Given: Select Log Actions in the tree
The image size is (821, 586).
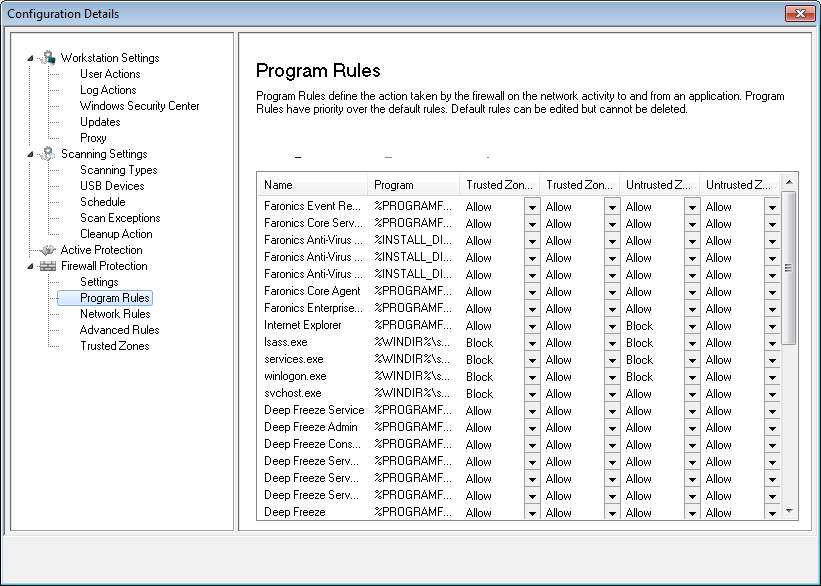Looking at the screenshot, I should coord(108,90).
